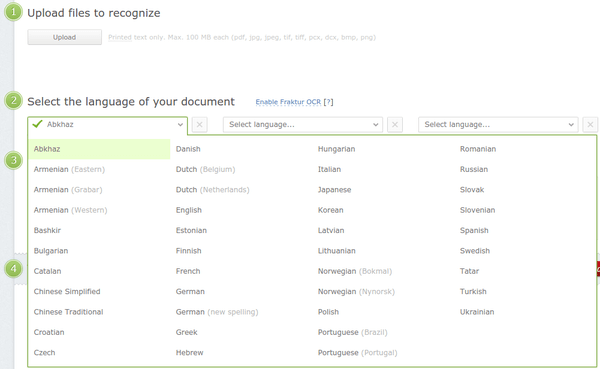Open the Enable Fraktur OCR link

tap(288, 102)
